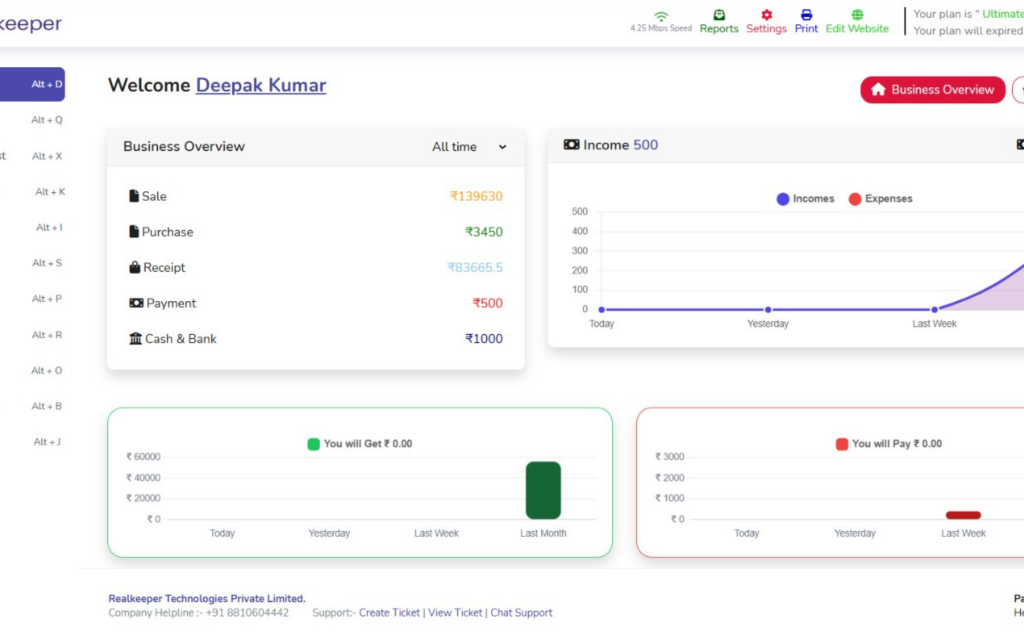Check the 4.25 Mbps speed wifi indicator
Screen dimensions: 1024x640
pos(661,22)
